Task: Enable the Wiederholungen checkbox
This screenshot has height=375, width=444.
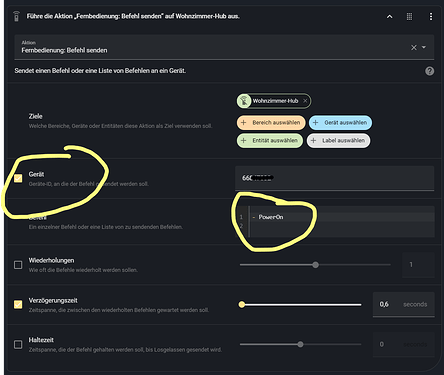Action: click(18, 265)
